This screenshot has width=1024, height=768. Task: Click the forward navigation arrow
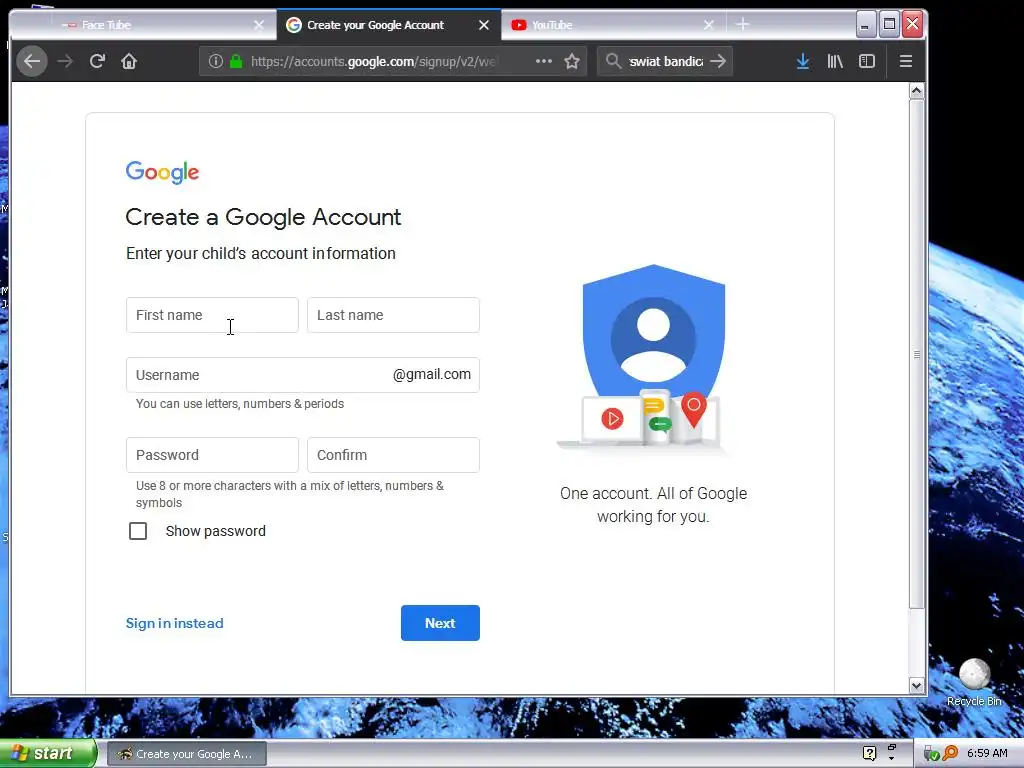click(x=65, y=61)
